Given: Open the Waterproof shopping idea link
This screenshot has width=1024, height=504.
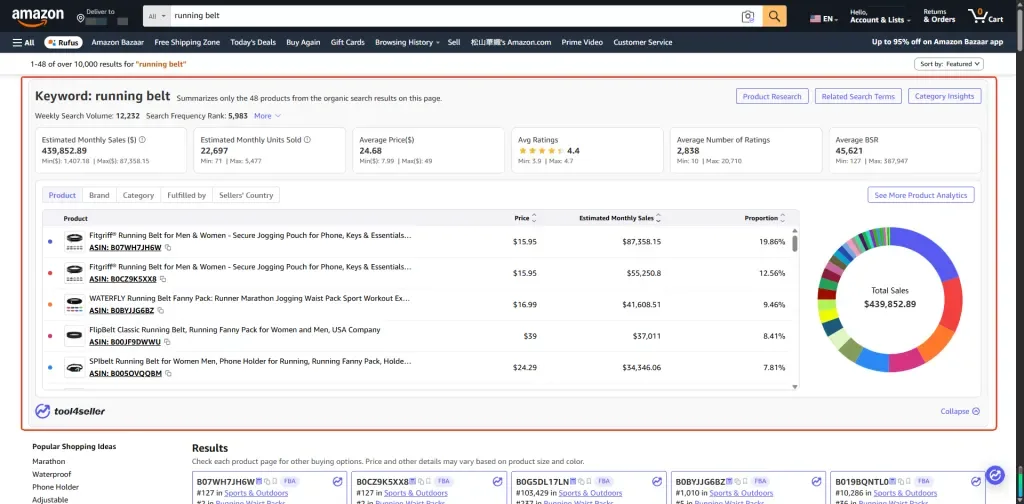Looking at the screenshot, I should pos(52,474).
